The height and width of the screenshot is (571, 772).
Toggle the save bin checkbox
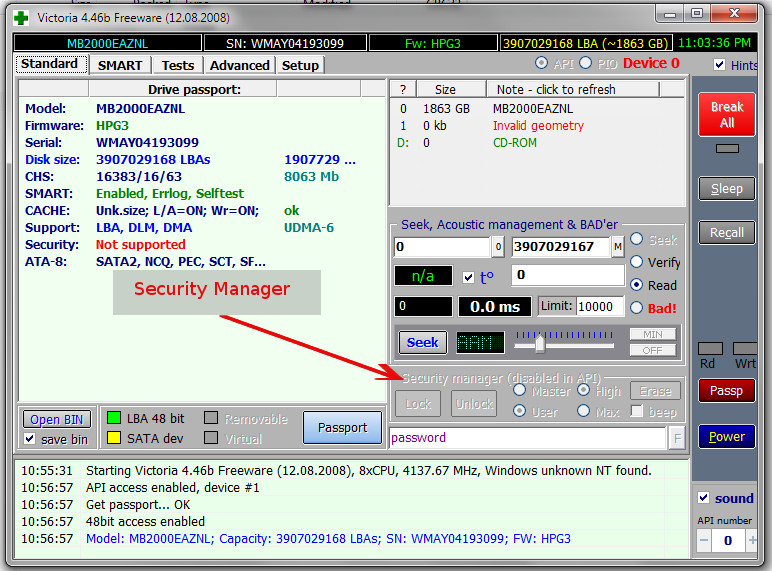[31, 439]
